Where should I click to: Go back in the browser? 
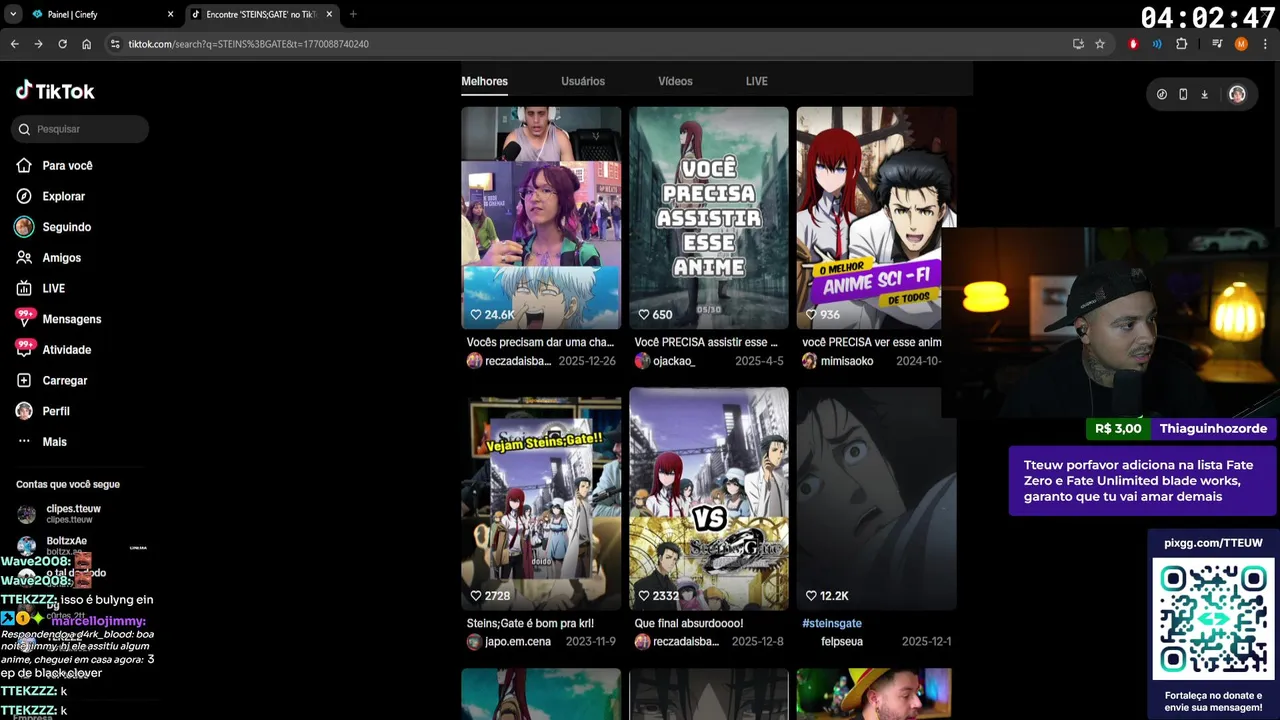(x=14, y=44)
